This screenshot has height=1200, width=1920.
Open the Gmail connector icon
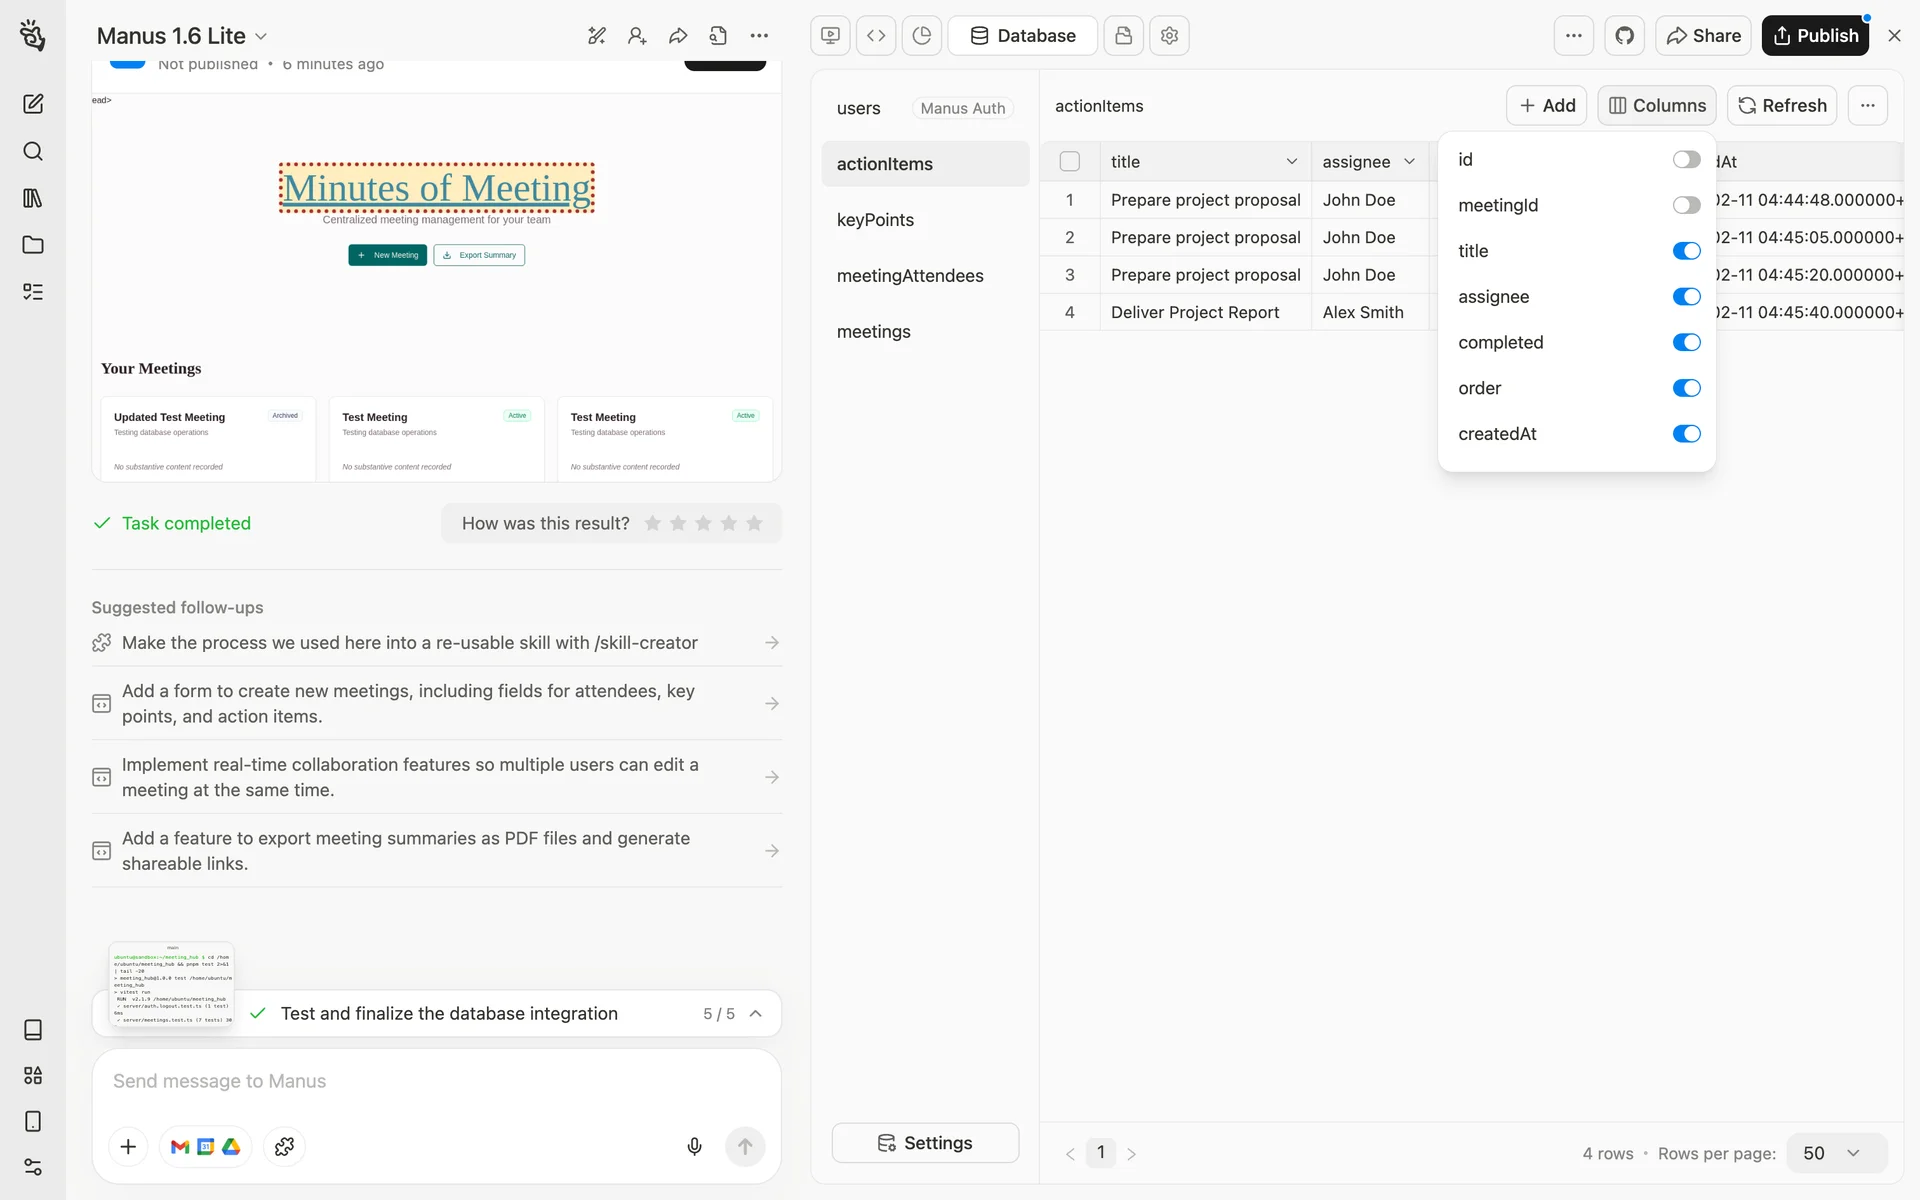click(180, 1146)
